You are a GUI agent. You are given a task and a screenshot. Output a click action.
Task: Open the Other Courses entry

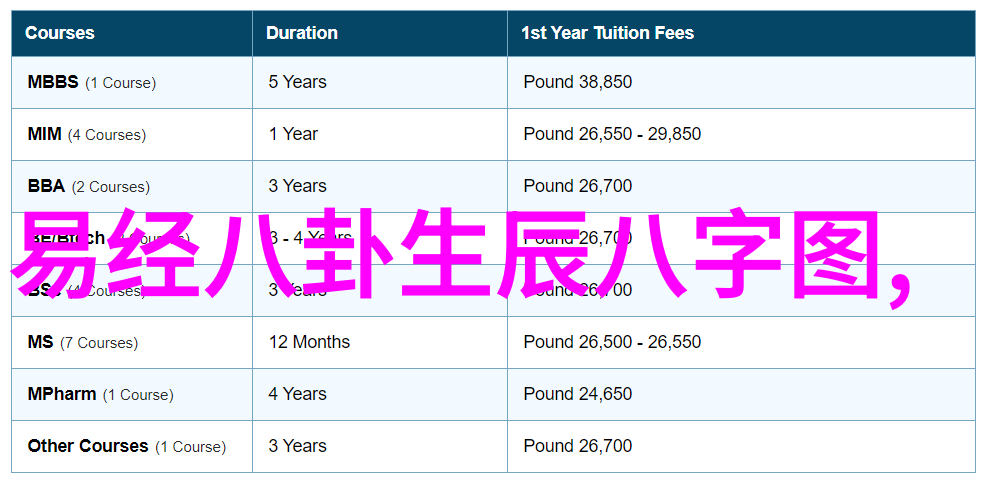(x=127, y=447)
